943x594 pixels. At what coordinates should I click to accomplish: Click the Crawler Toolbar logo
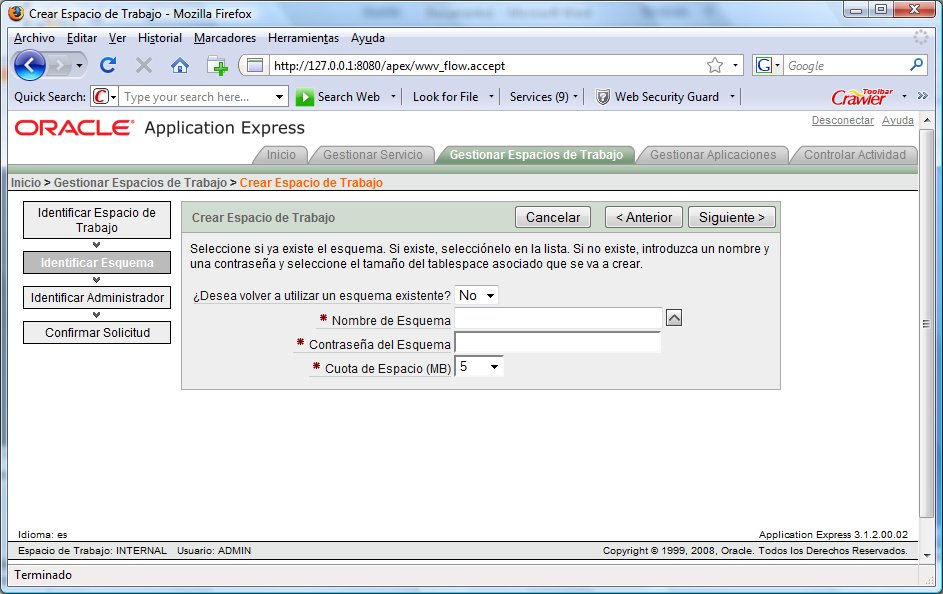click(862, 96)
